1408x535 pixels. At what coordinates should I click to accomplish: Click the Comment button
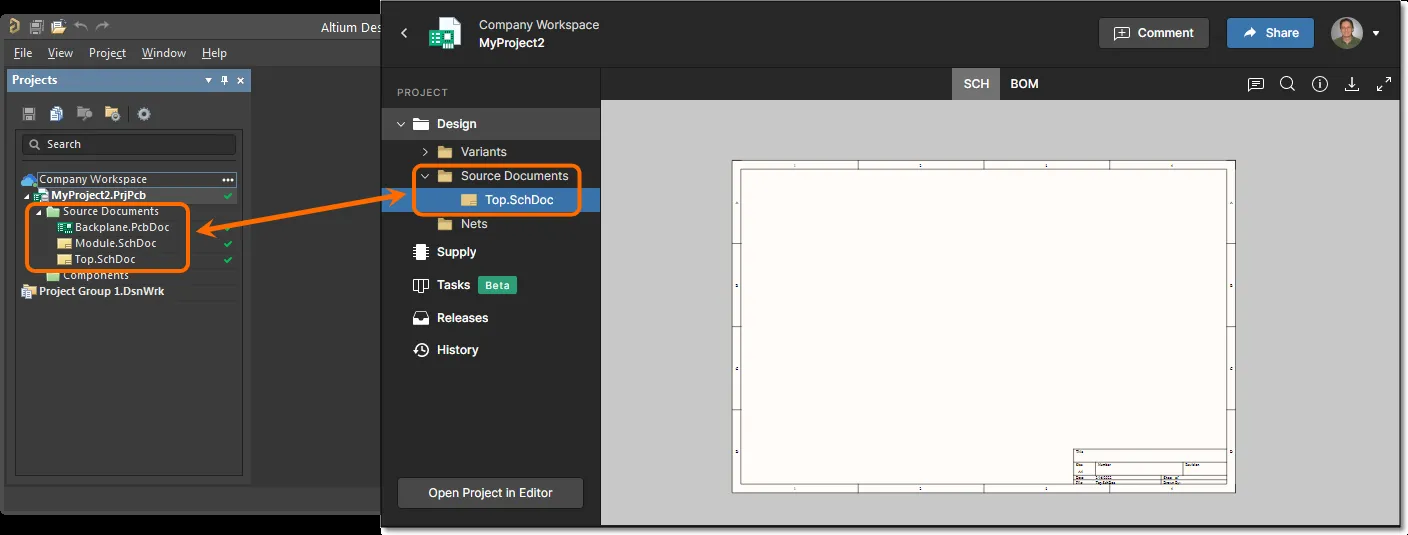tap(1153, 33)
